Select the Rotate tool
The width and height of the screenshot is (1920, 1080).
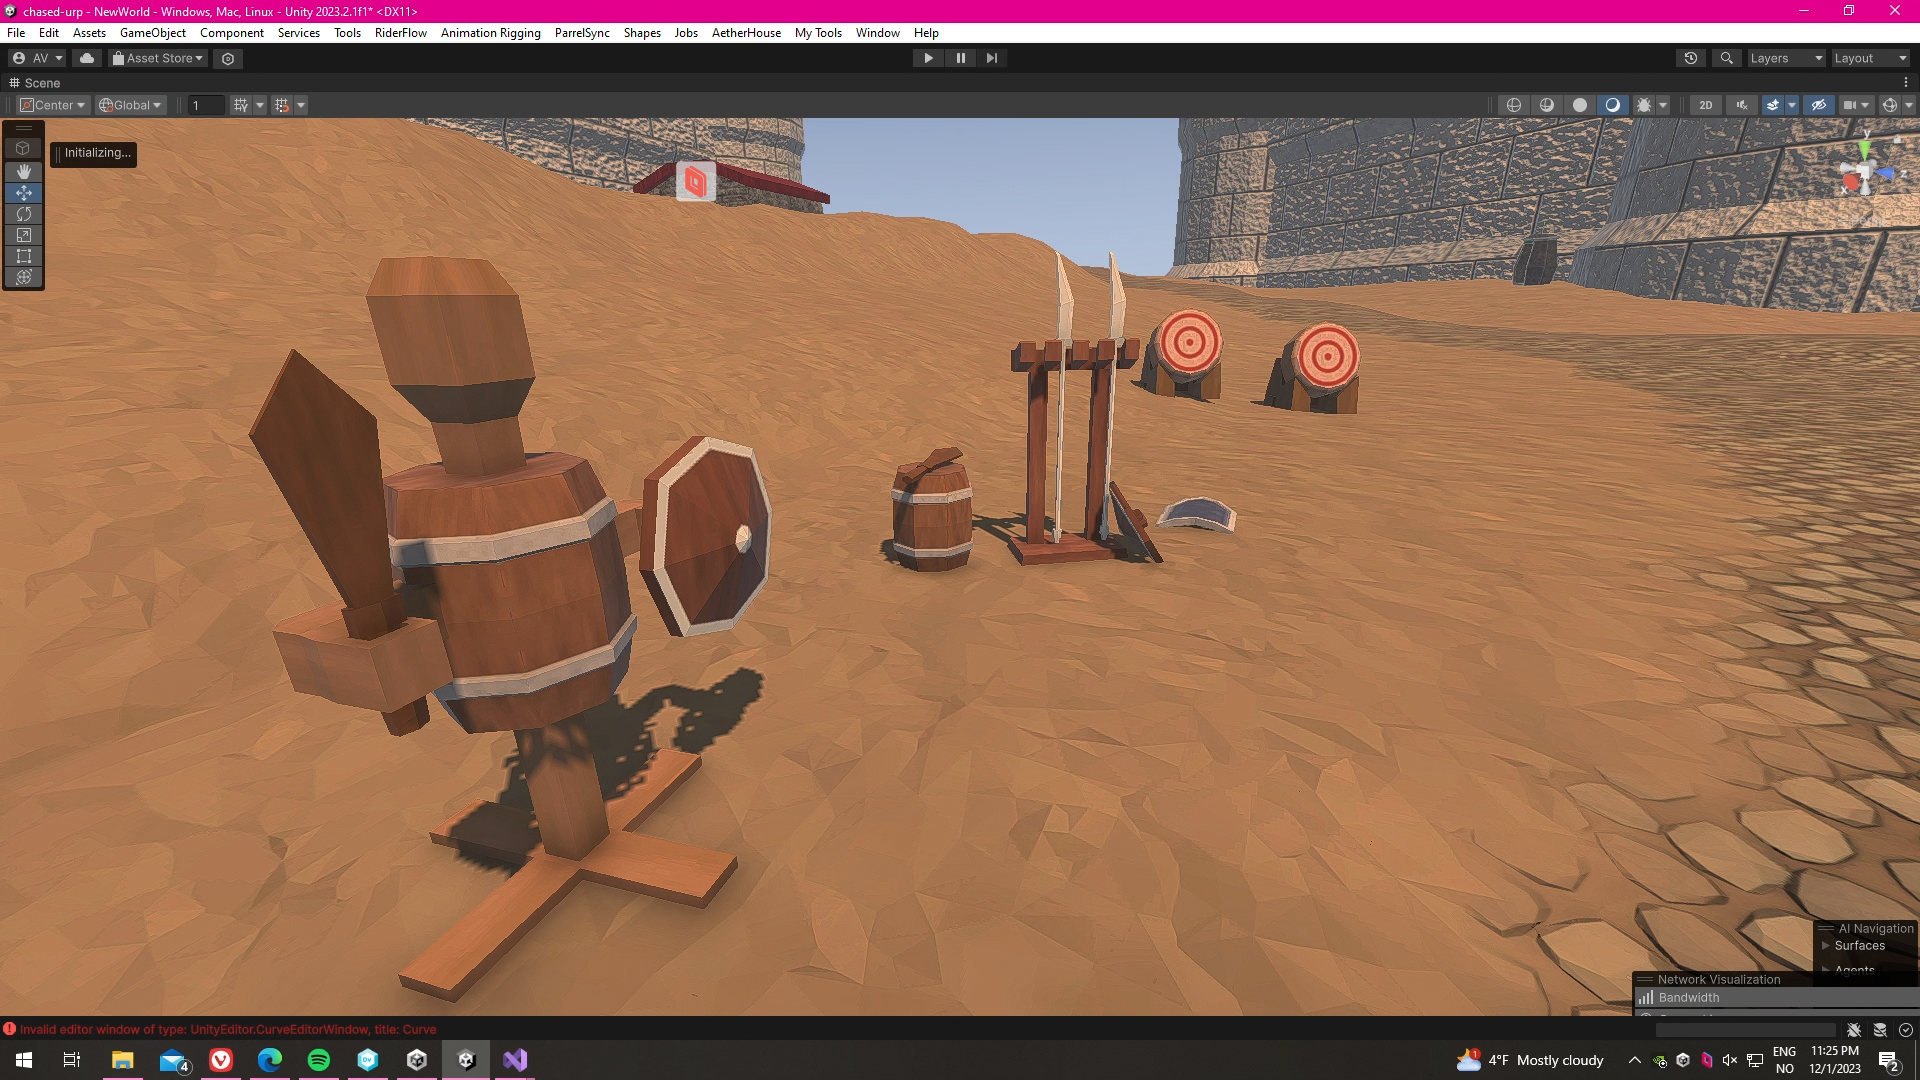24,214
